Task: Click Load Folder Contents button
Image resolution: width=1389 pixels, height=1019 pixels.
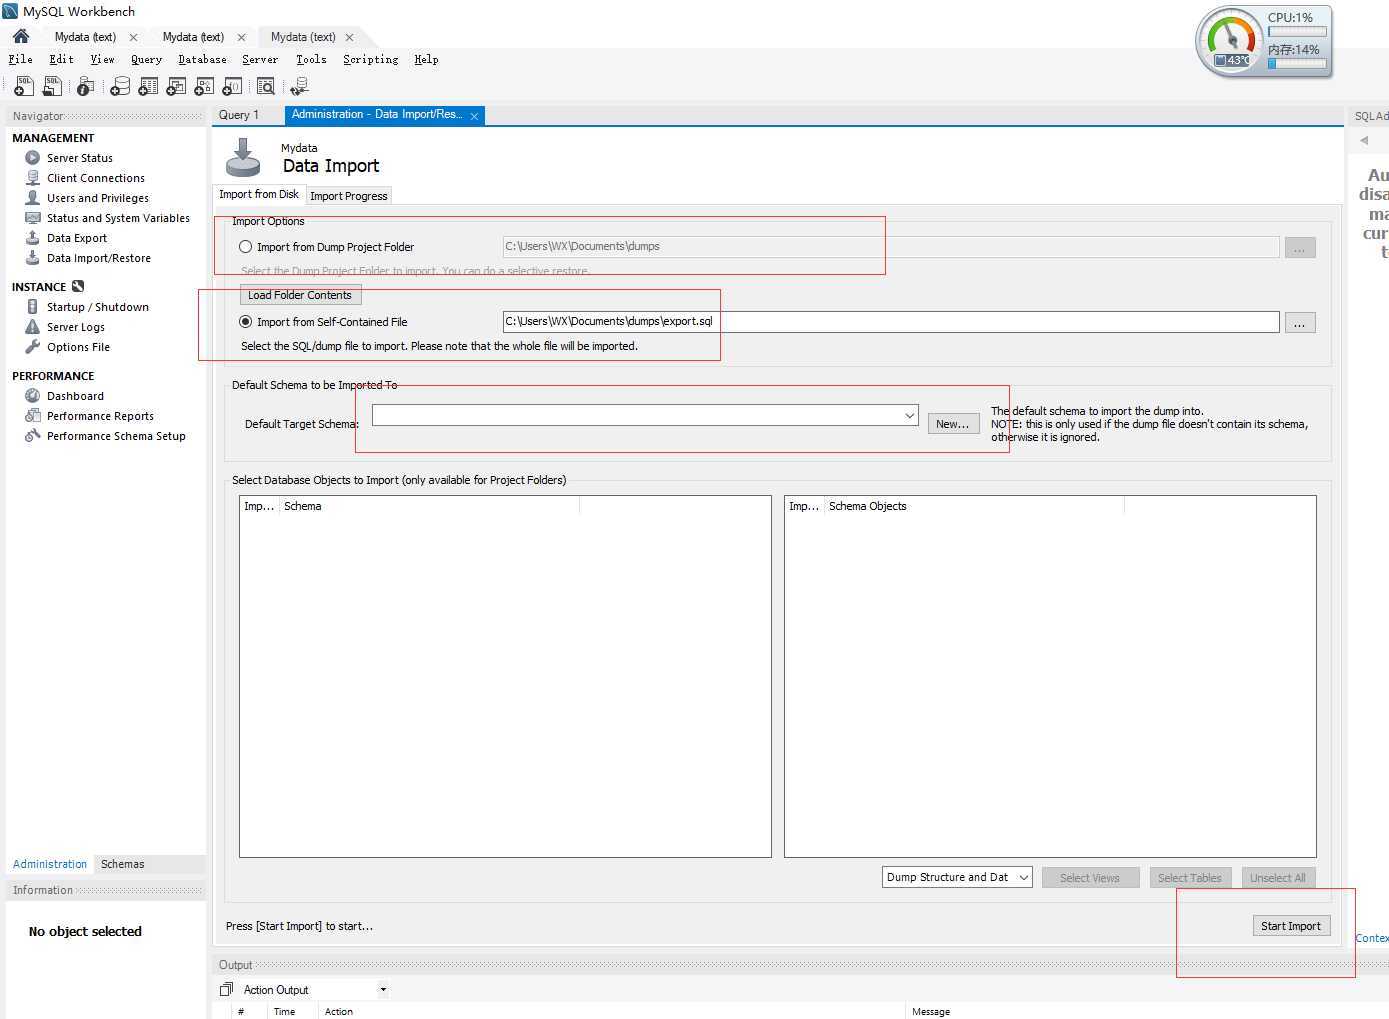Action: (300, 295)
